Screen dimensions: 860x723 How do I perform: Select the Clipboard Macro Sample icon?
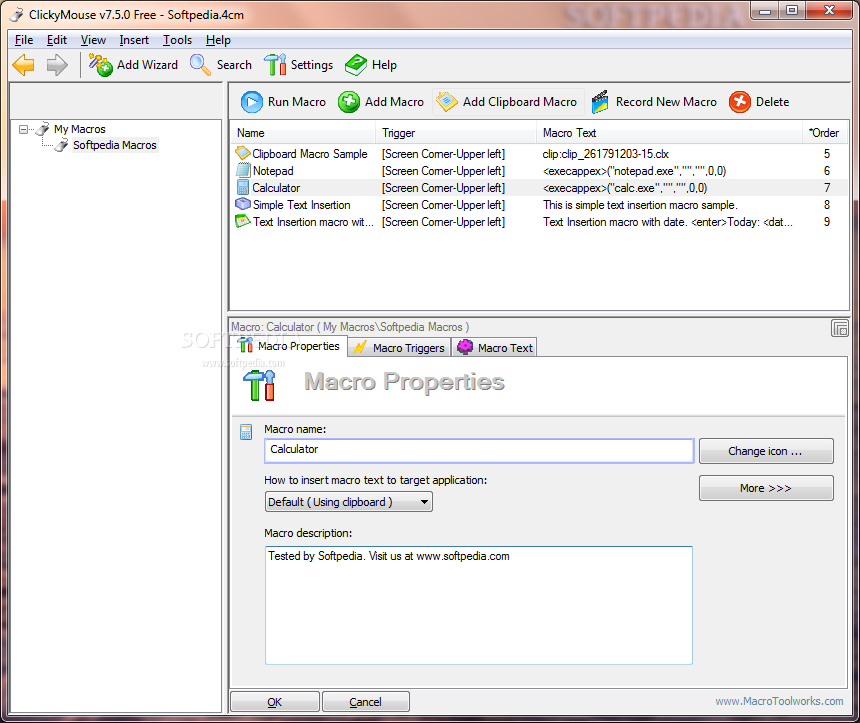click(x=242, y=153)
